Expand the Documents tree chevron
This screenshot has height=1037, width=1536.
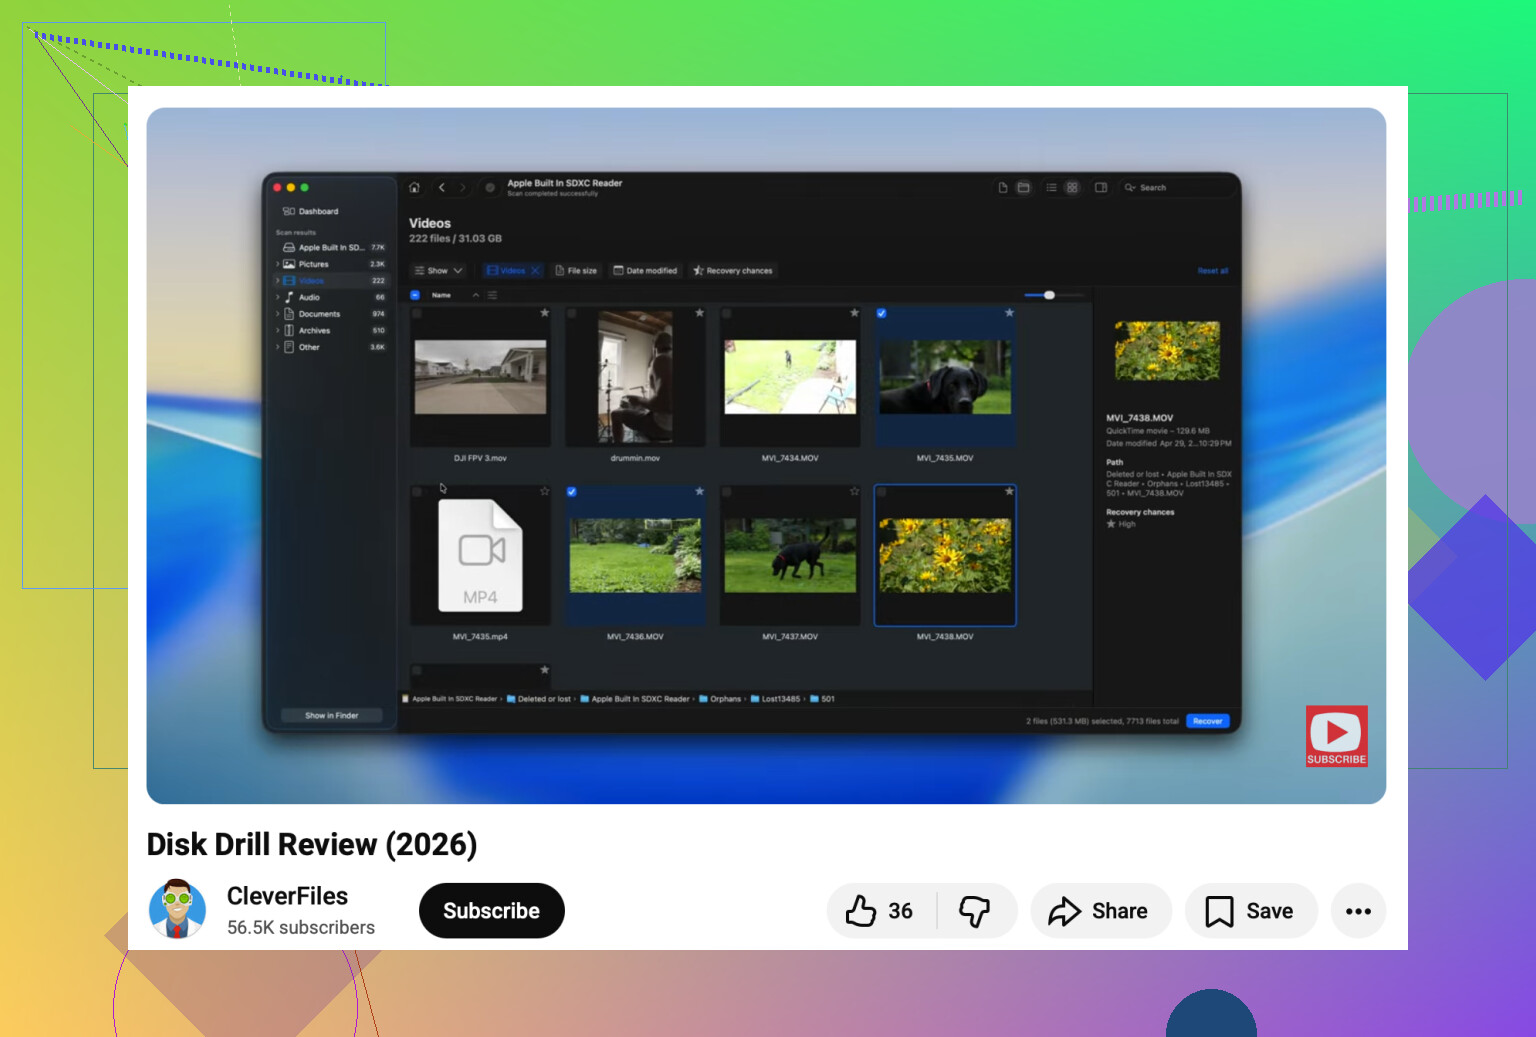click(x=277, y=314)
